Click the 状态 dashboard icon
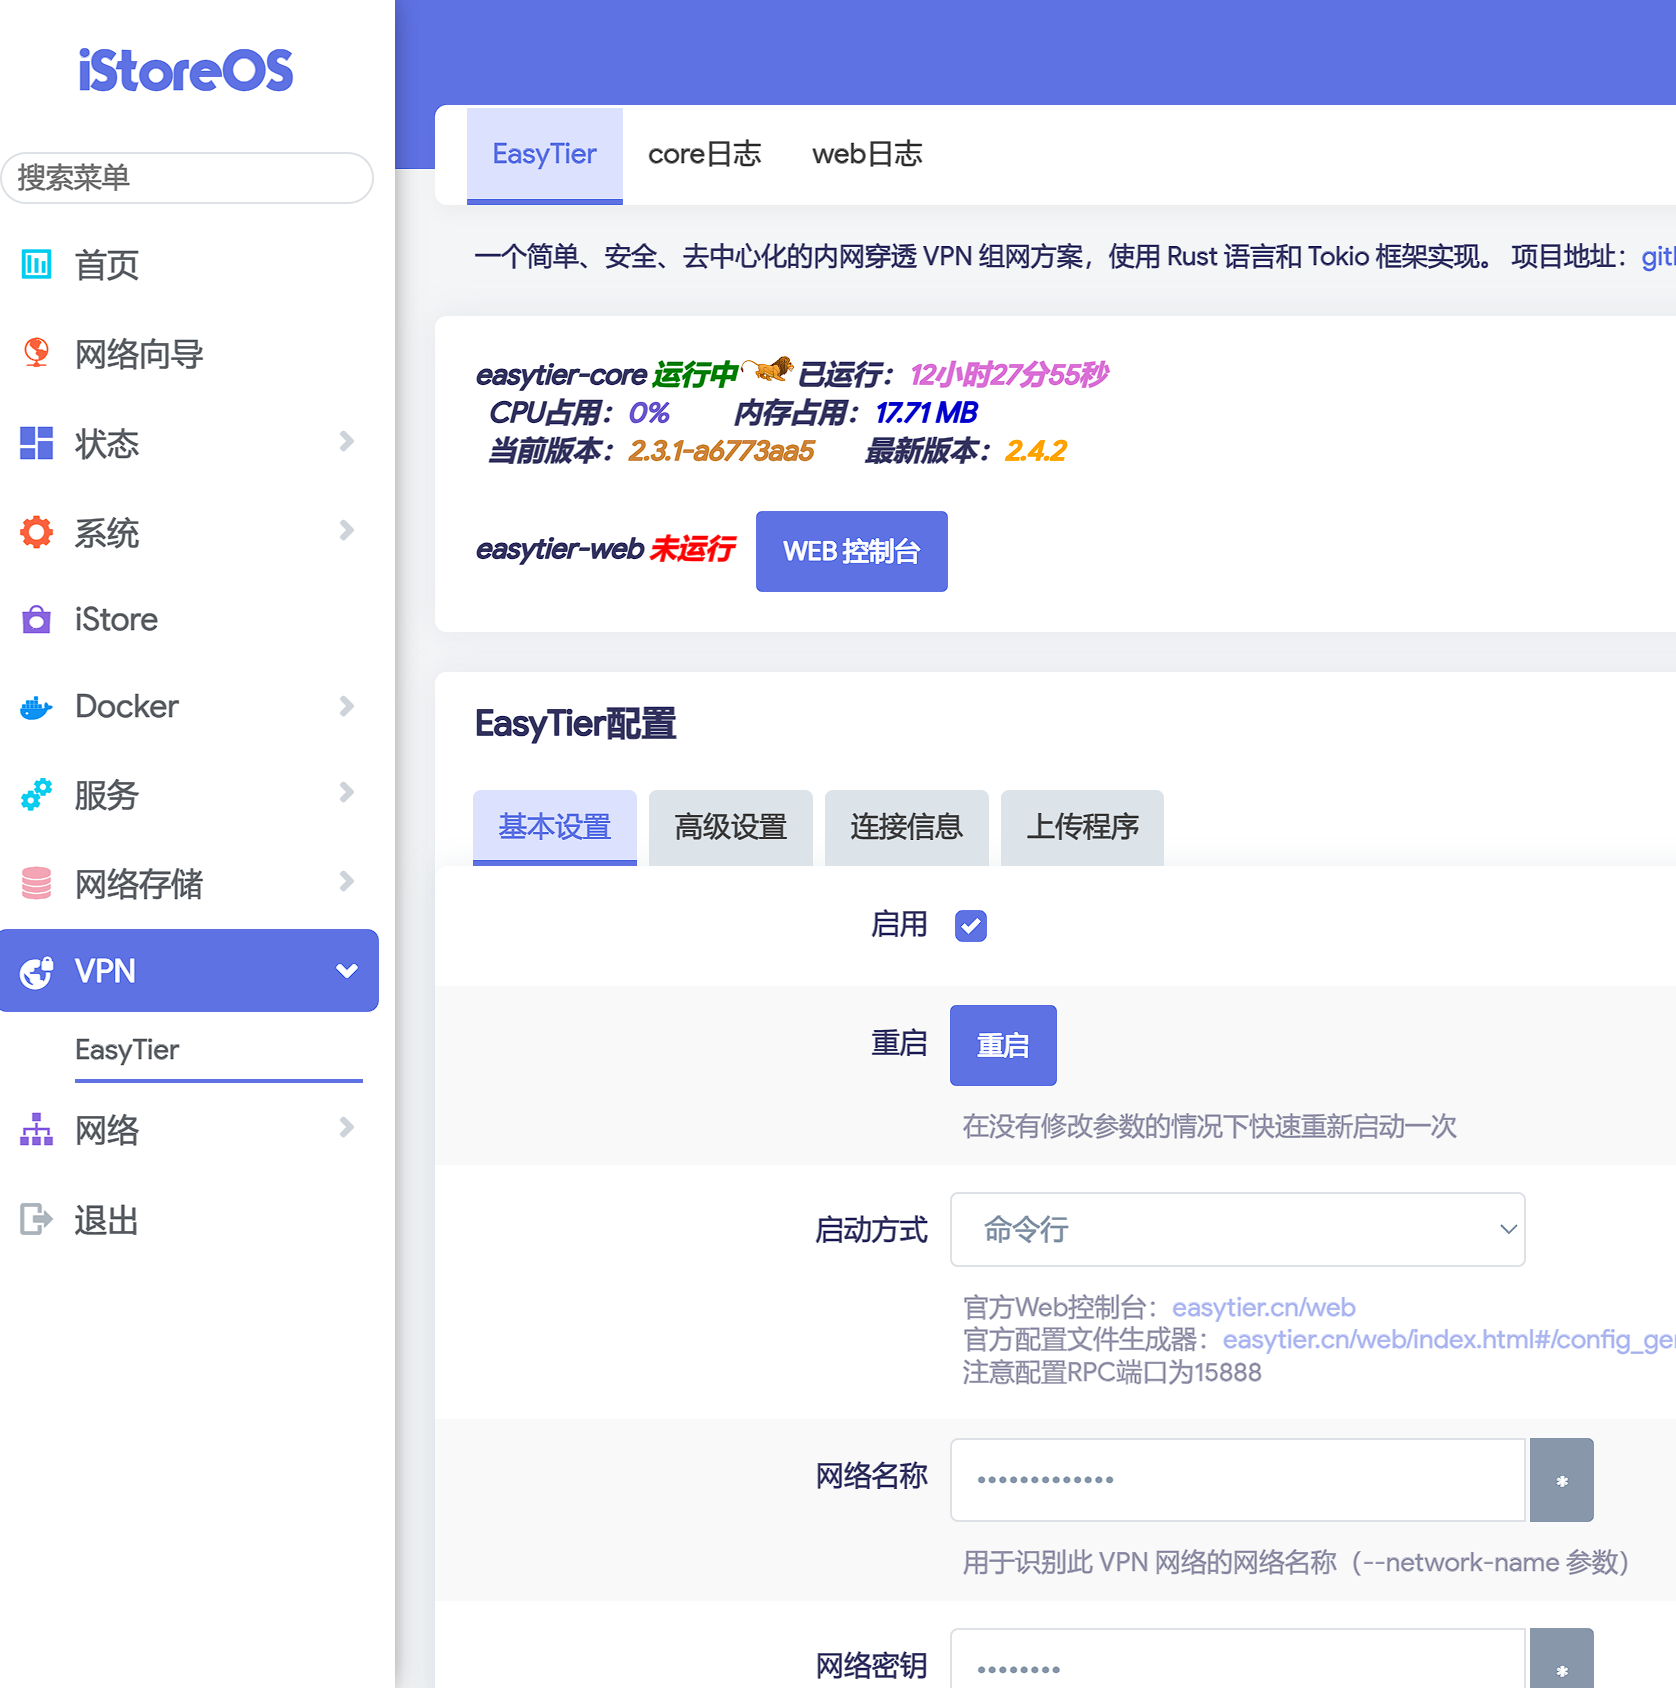The image size is (1676, 1688). (37, 442)
